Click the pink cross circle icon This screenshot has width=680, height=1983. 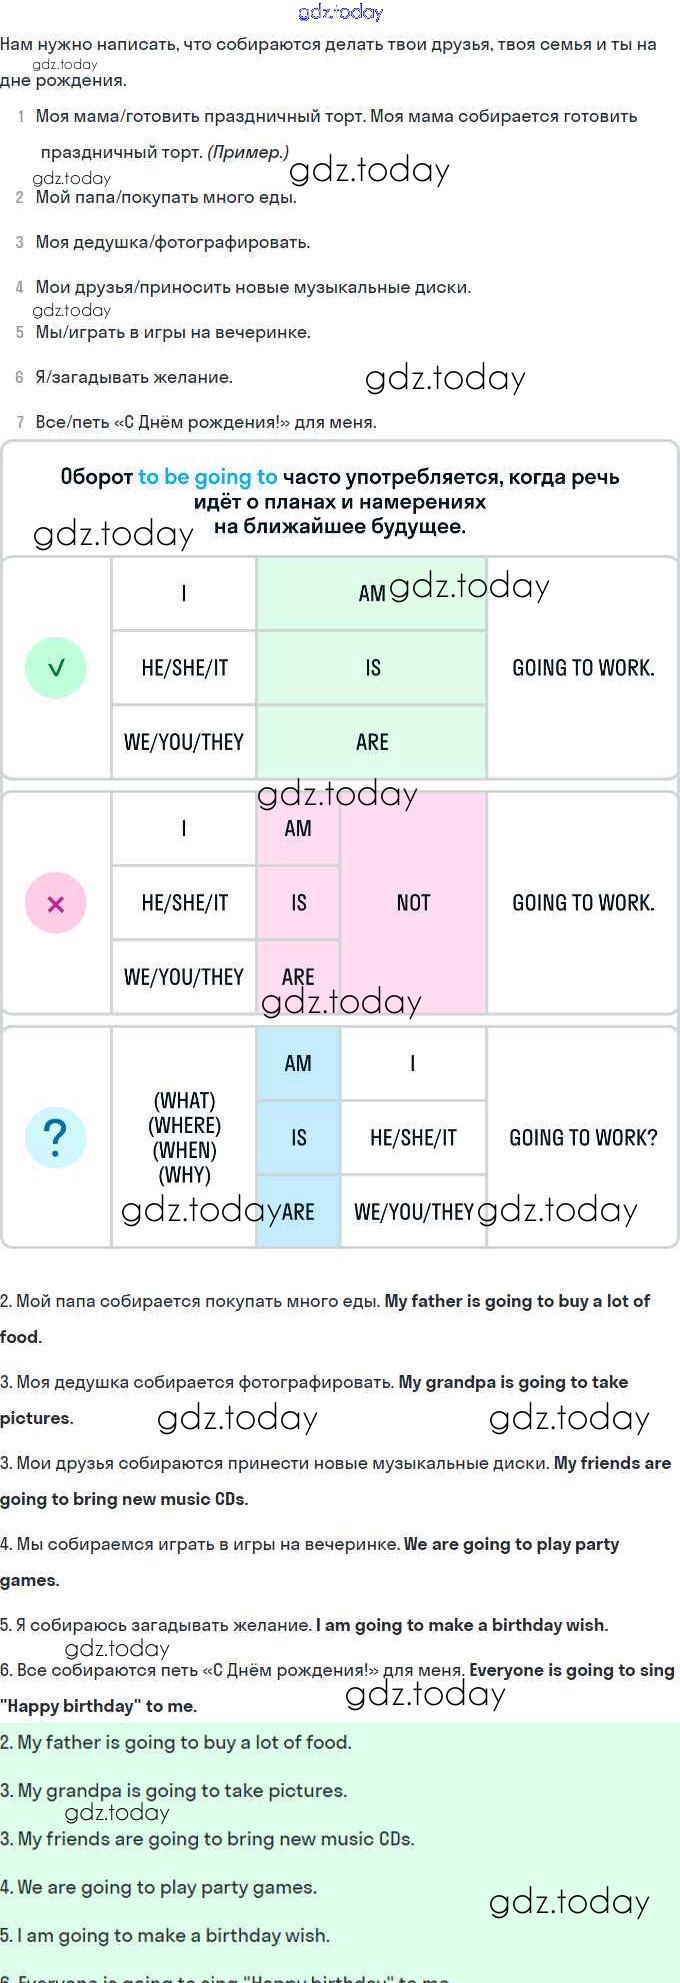click(56, 903)
